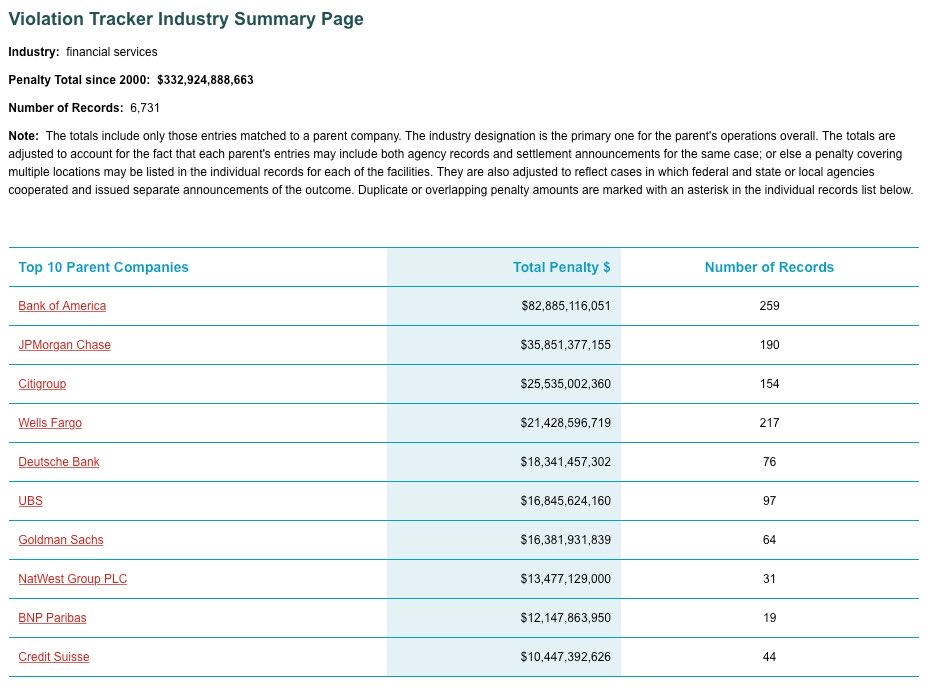Click the record count 31
The image size is (938, 689).
tap(769, 578)
